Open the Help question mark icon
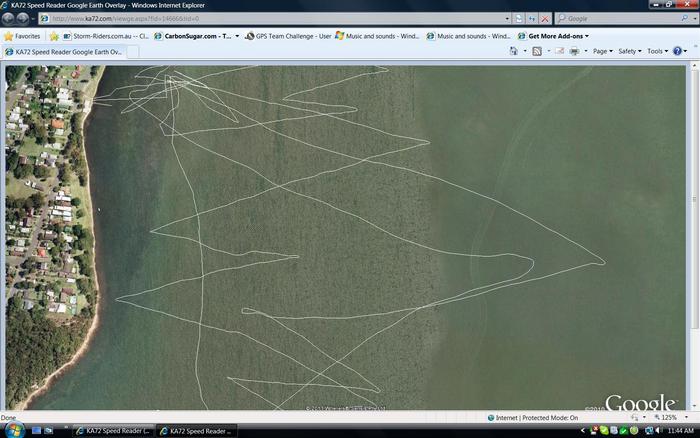This screenshot has width=700, height=438. (x=679, y=51)
